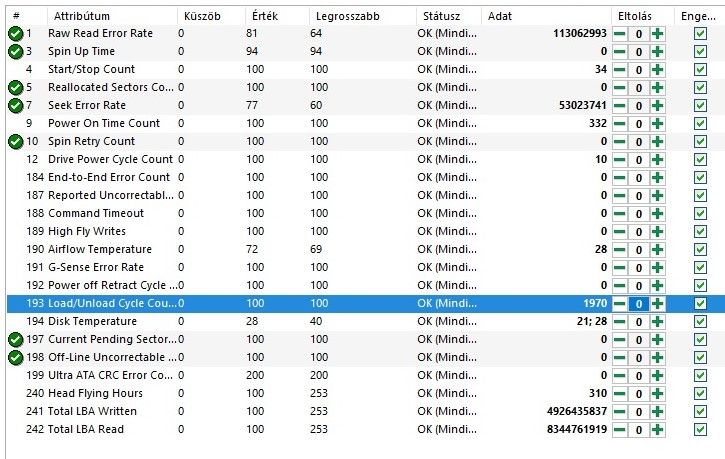Click green check status icon of Seek Error Rate
Viewport: 725px width, 459px height.
15,105
